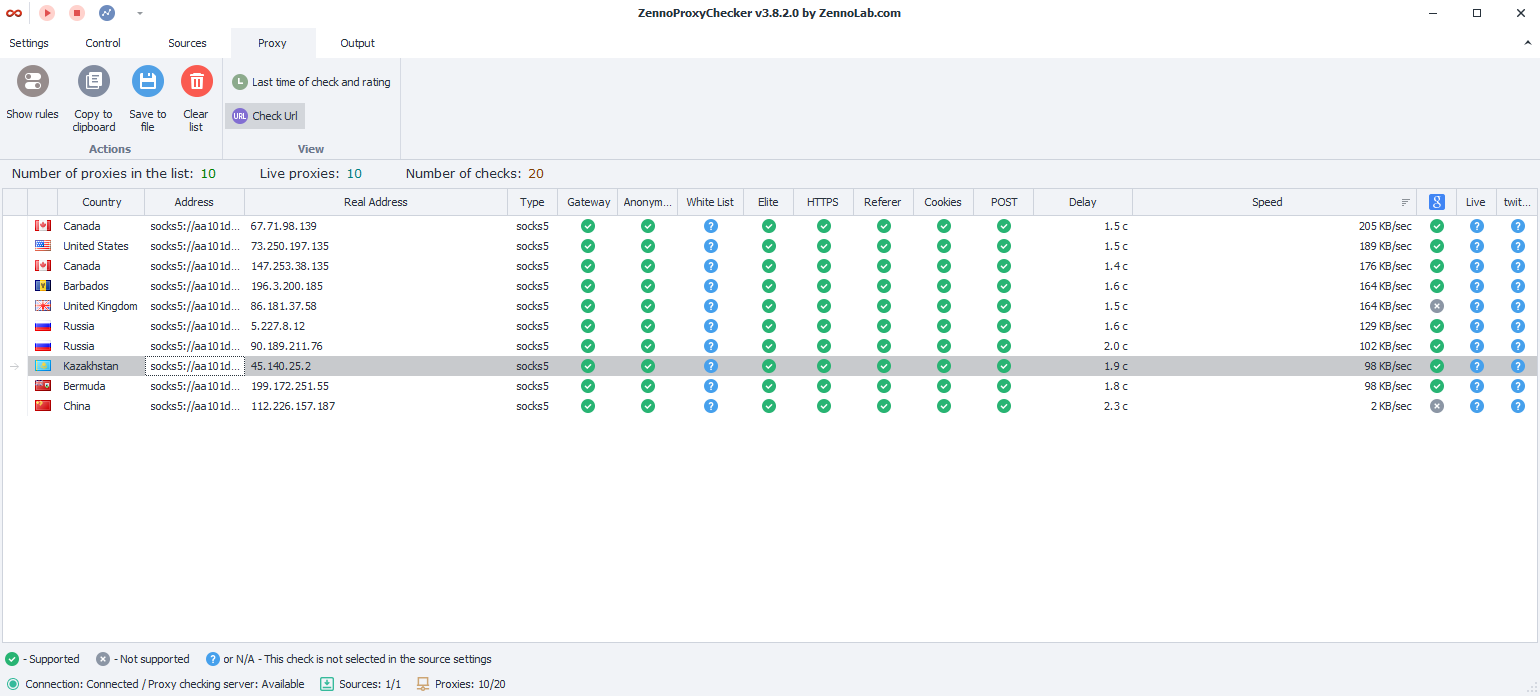Screen dimensions: 1540x696
Task: Select real address 73.250.197.135
Action: pyautogui.click(x=290, y=246)
